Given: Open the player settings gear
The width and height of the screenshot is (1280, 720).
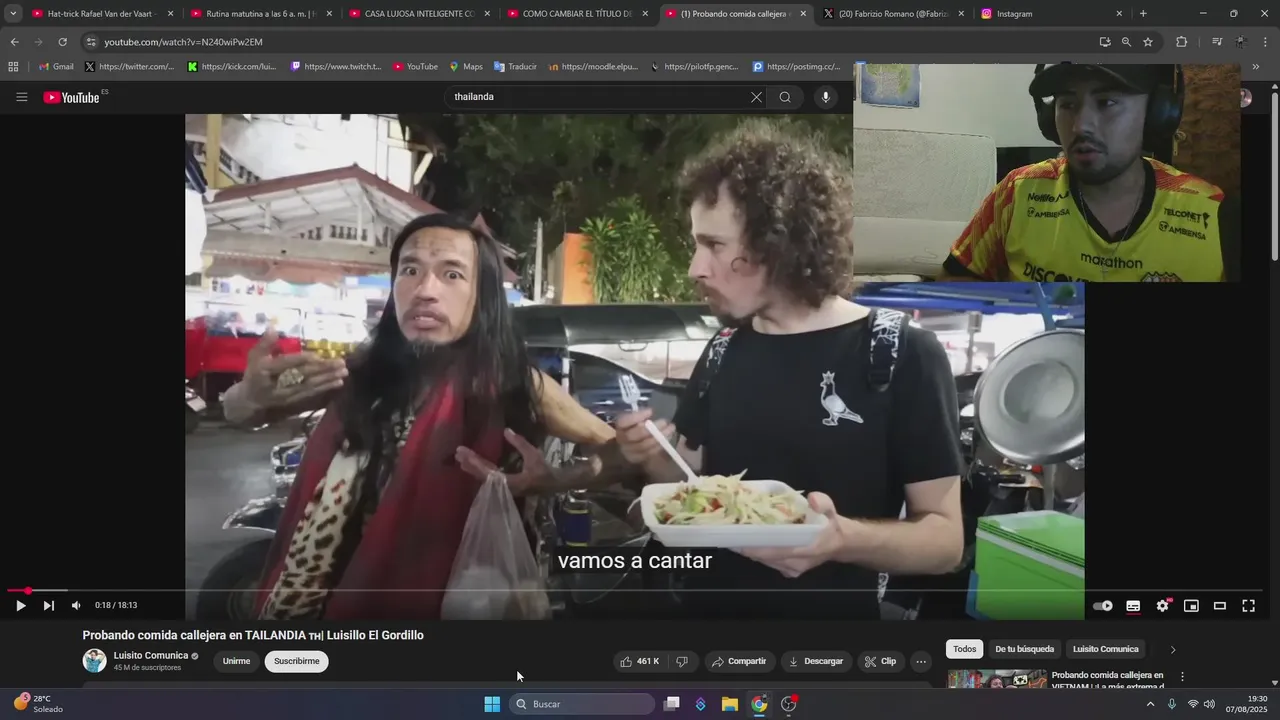Looking at the screenshot, I should point(1162,605).
